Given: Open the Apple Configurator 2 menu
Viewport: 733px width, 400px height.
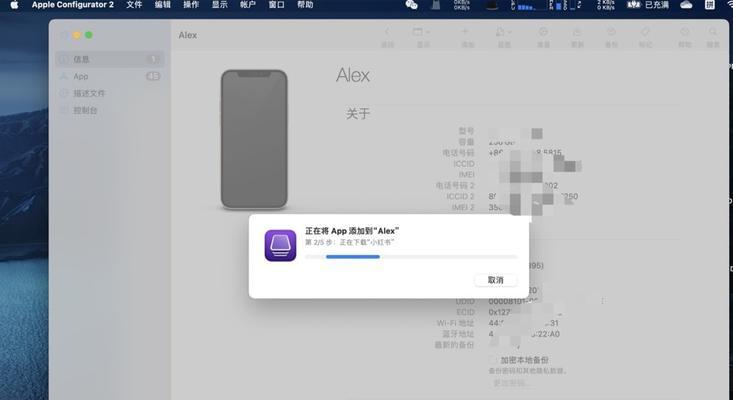Looking at the screenshot, I should click(x=72, y=5).
